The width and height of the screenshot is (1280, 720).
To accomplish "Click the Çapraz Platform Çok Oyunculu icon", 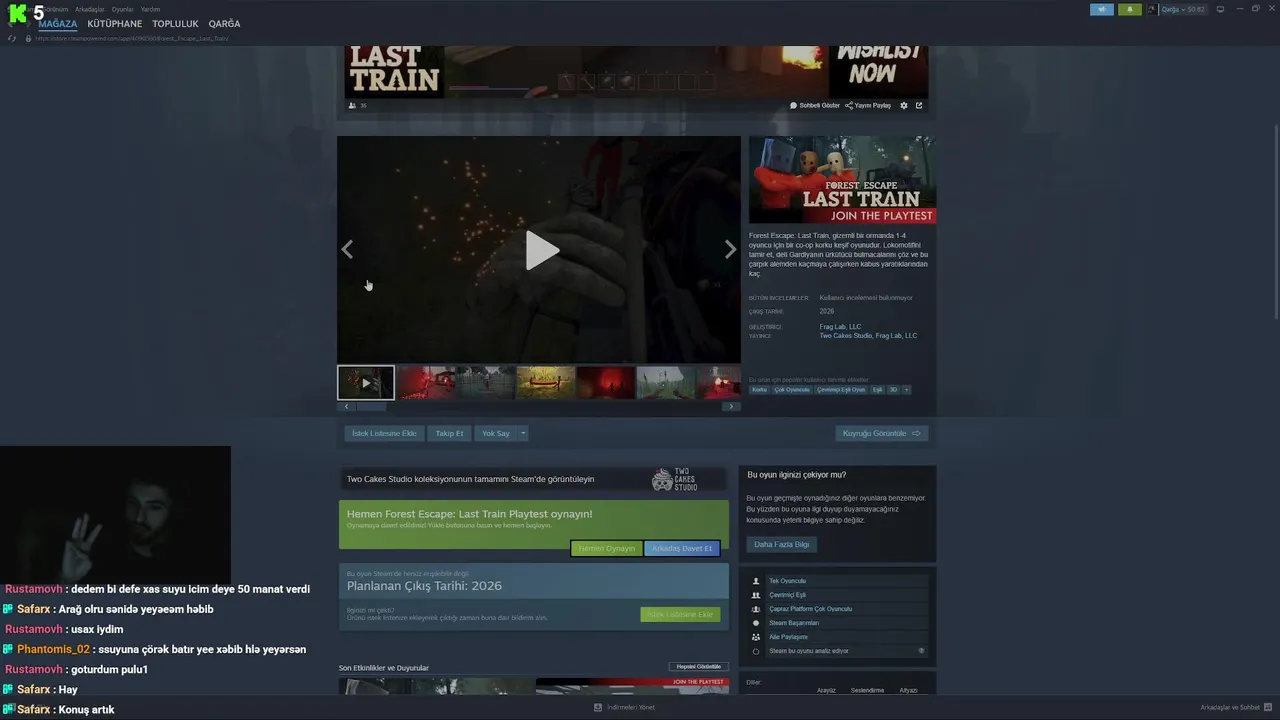I will pos(756,609).
